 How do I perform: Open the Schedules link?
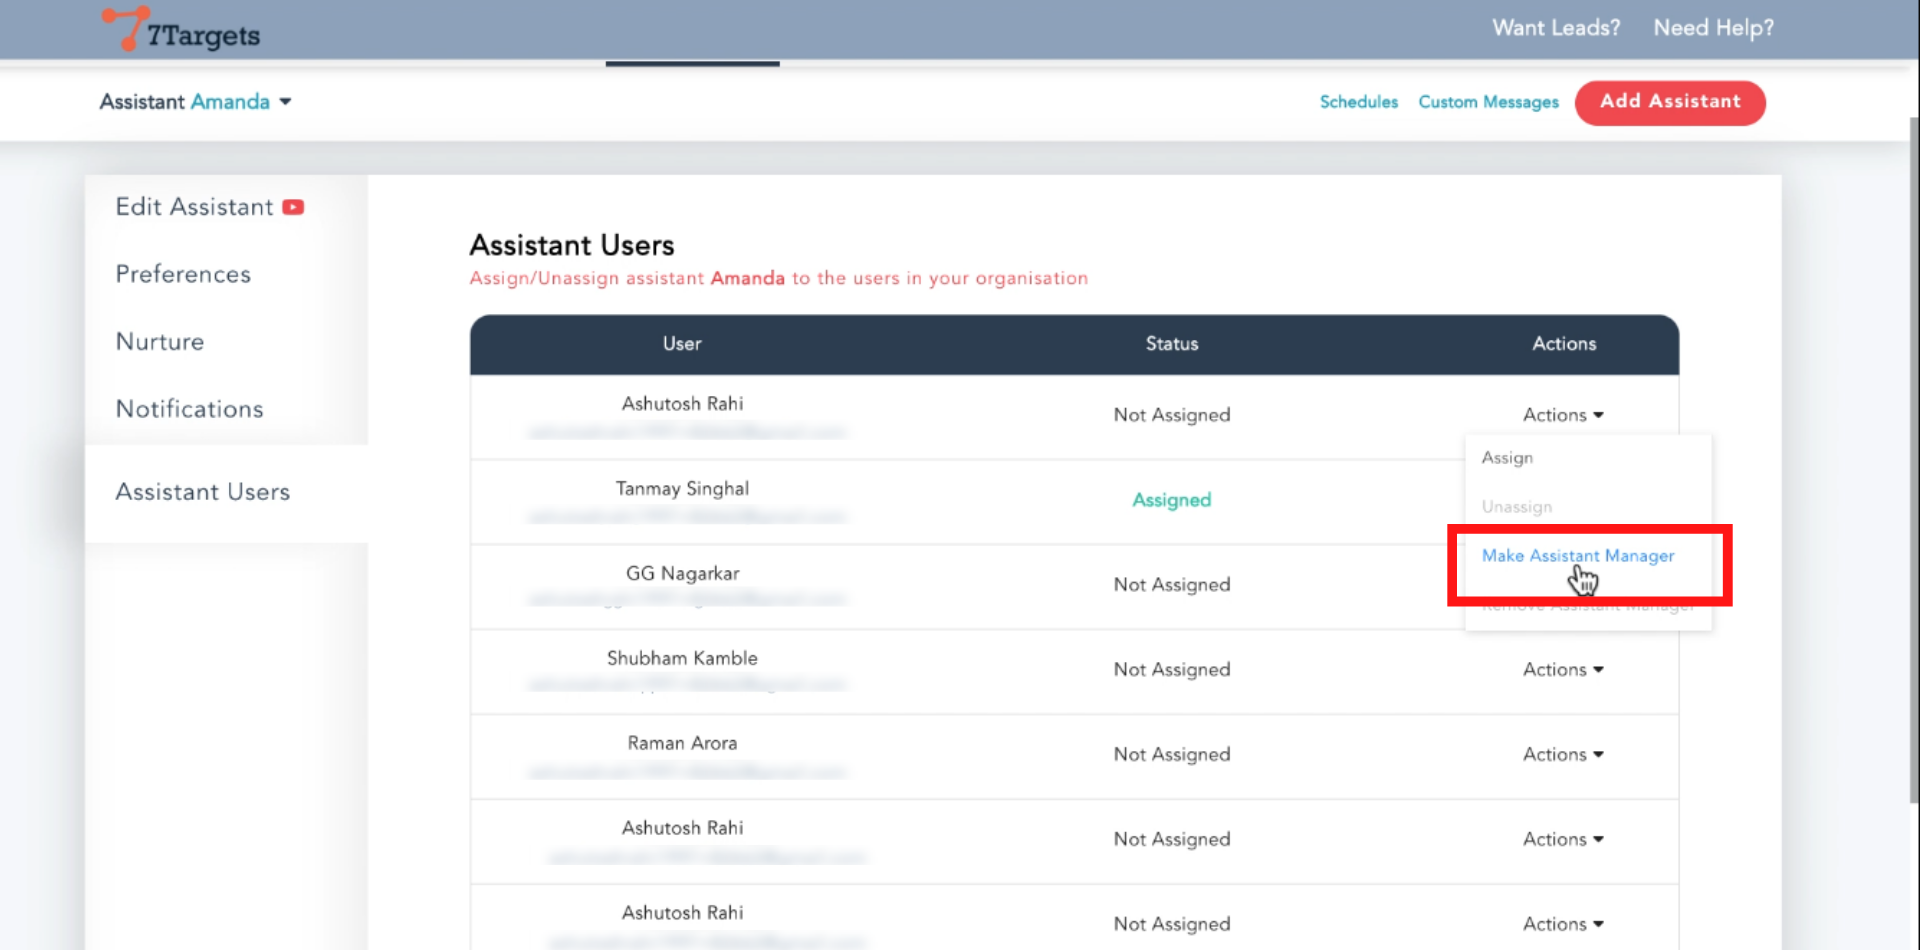[1358, 102]
